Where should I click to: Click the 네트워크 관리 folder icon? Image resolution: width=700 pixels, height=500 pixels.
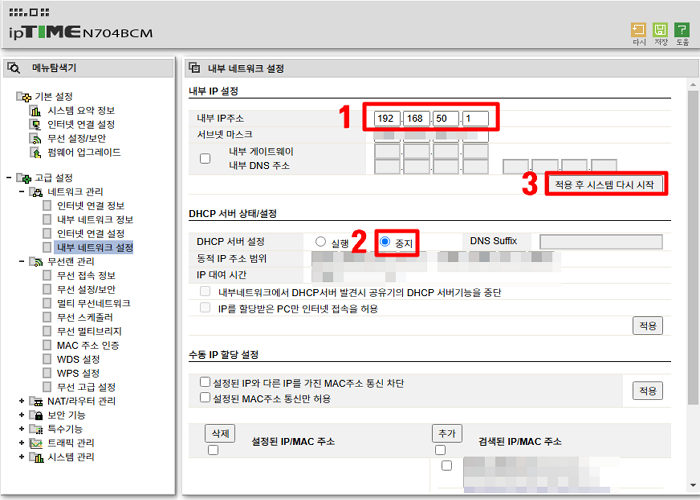tap(36, 192)
